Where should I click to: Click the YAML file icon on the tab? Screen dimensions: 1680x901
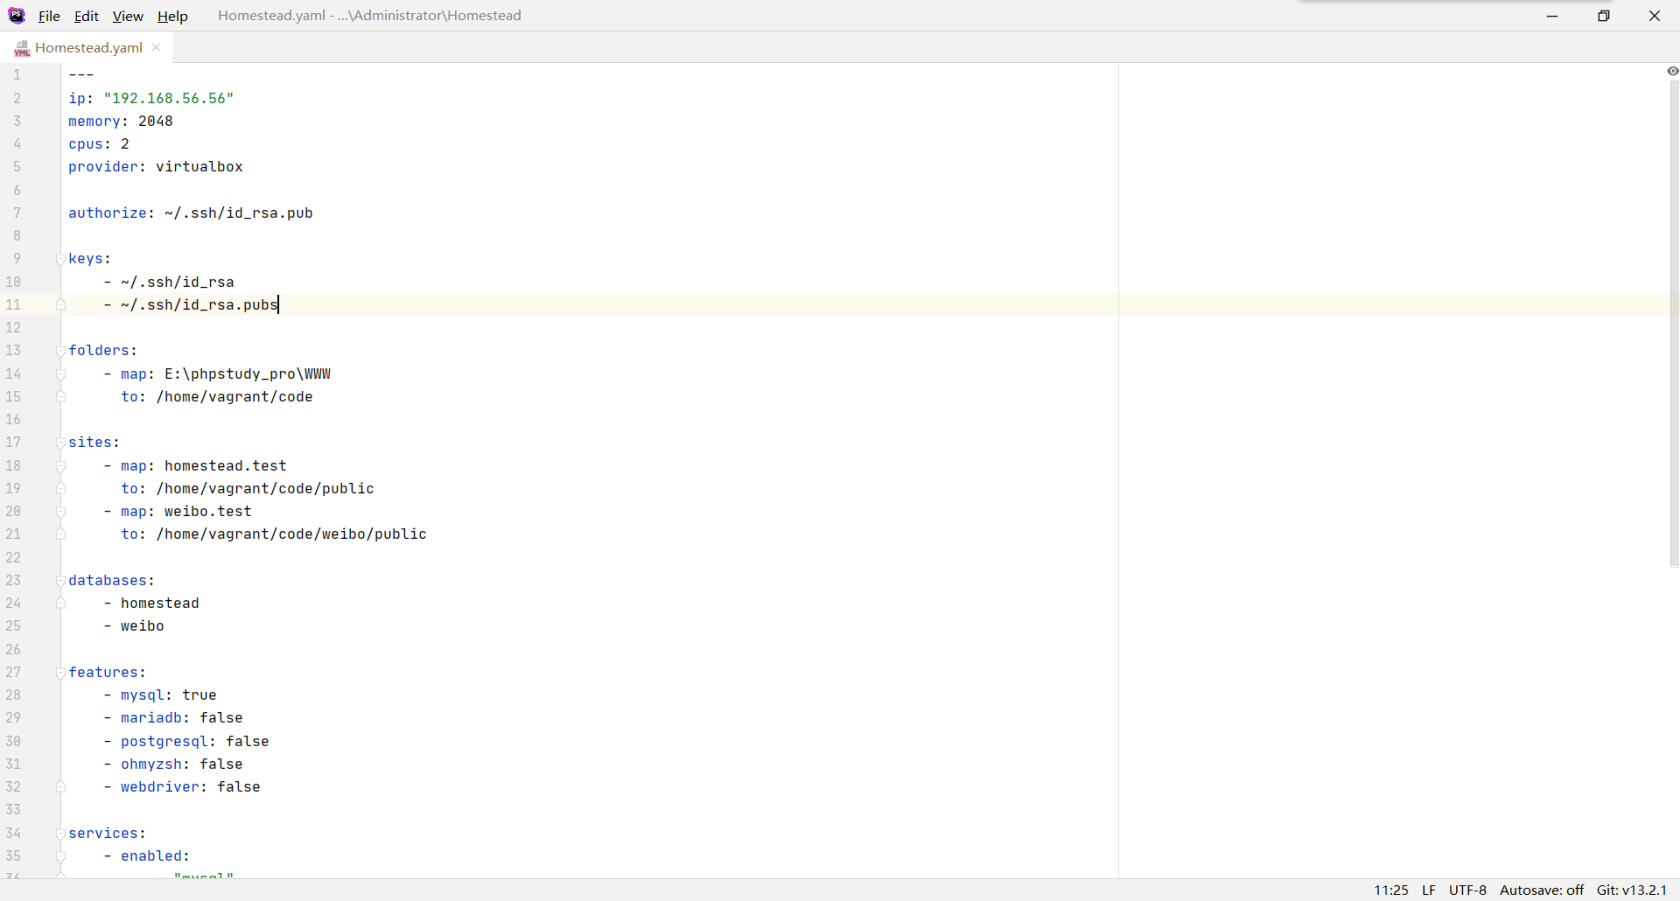(x=22, y=48)
